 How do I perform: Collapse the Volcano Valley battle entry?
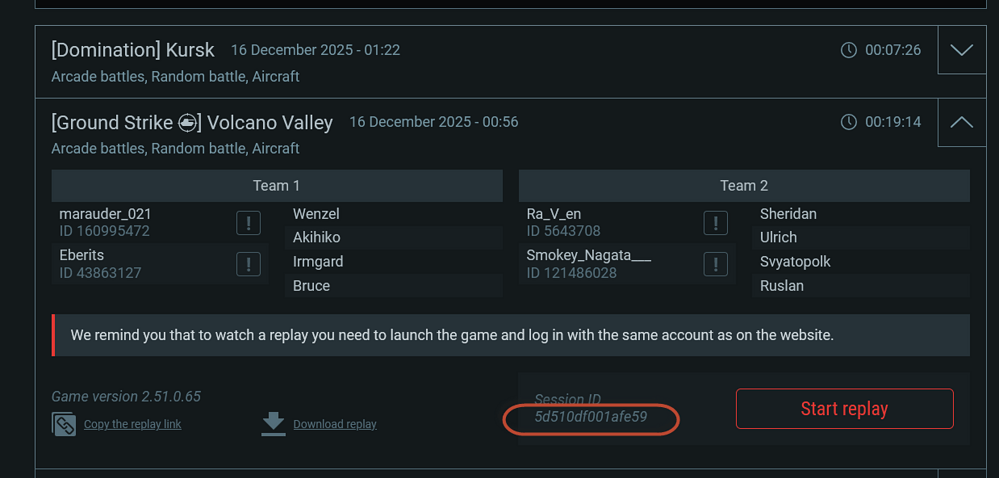pos(962,122)
